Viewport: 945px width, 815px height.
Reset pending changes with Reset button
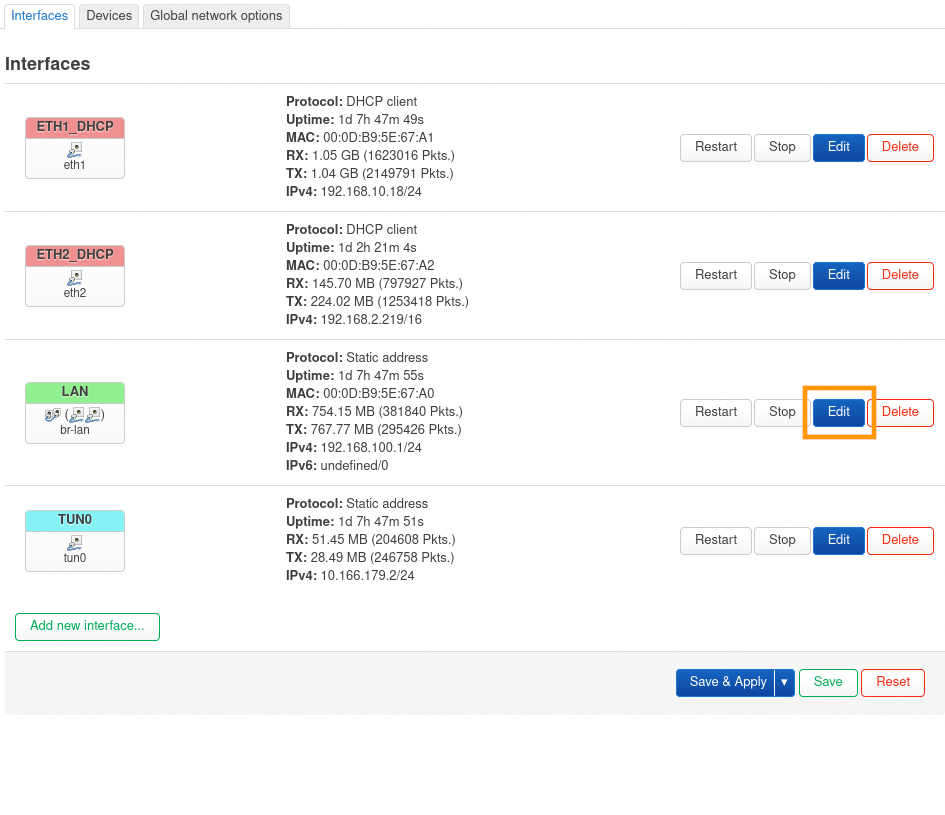893,683
